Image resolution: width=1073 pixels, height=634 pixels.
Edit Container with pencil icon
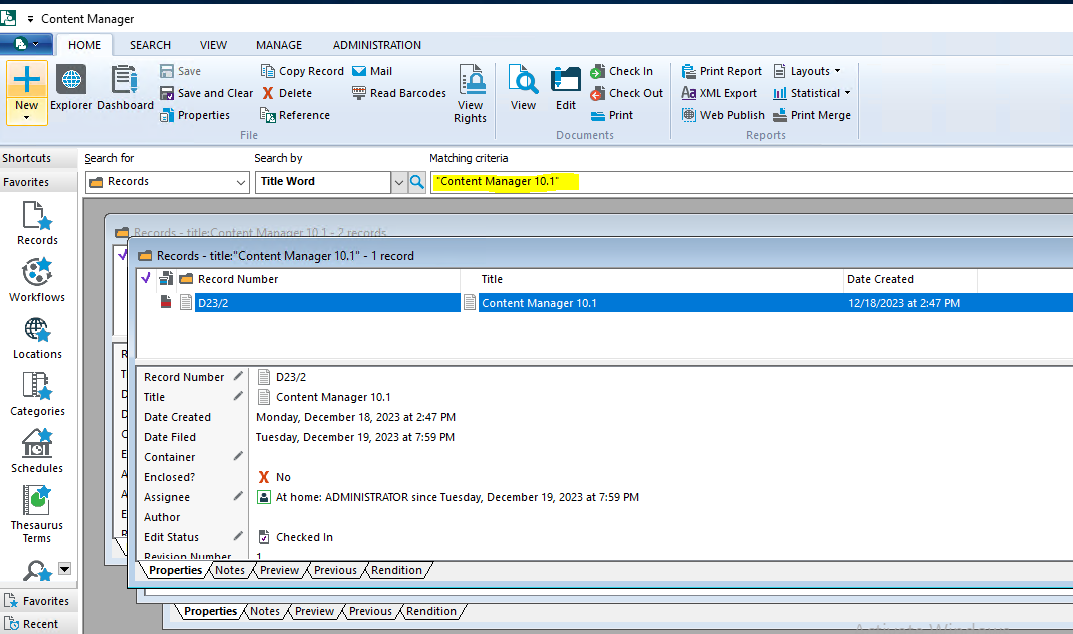point(238,456)
